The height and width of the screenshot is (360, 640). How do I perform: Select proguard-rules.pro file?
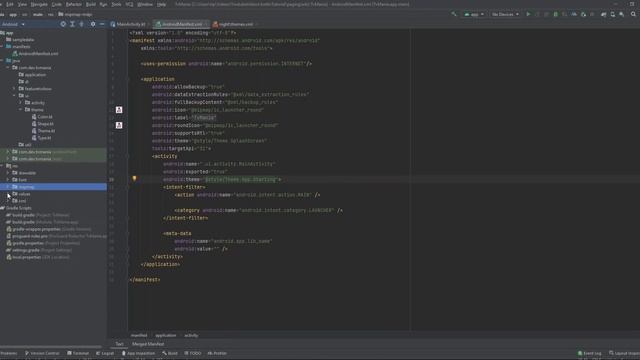click(x=56, y=236)
